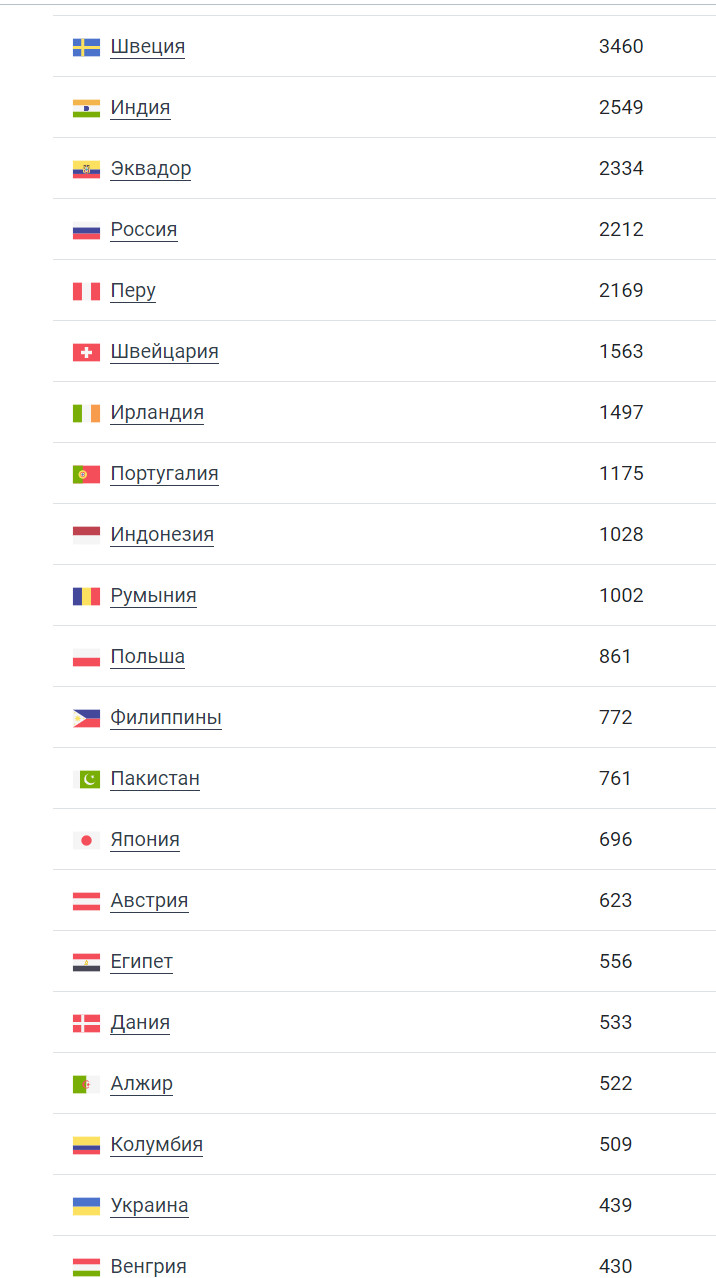Follow the Индонезия link
Viewport: 716px width, 1278px height.
[162, 535]
